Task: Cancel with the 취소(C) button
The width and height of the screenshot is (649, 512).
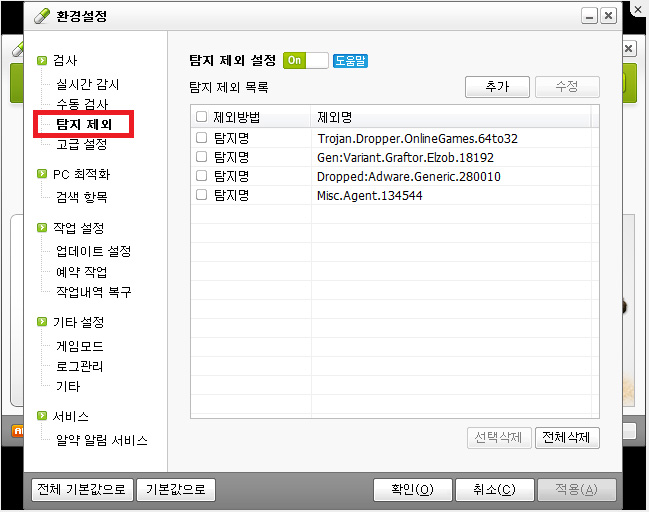Action: point(494,490)
